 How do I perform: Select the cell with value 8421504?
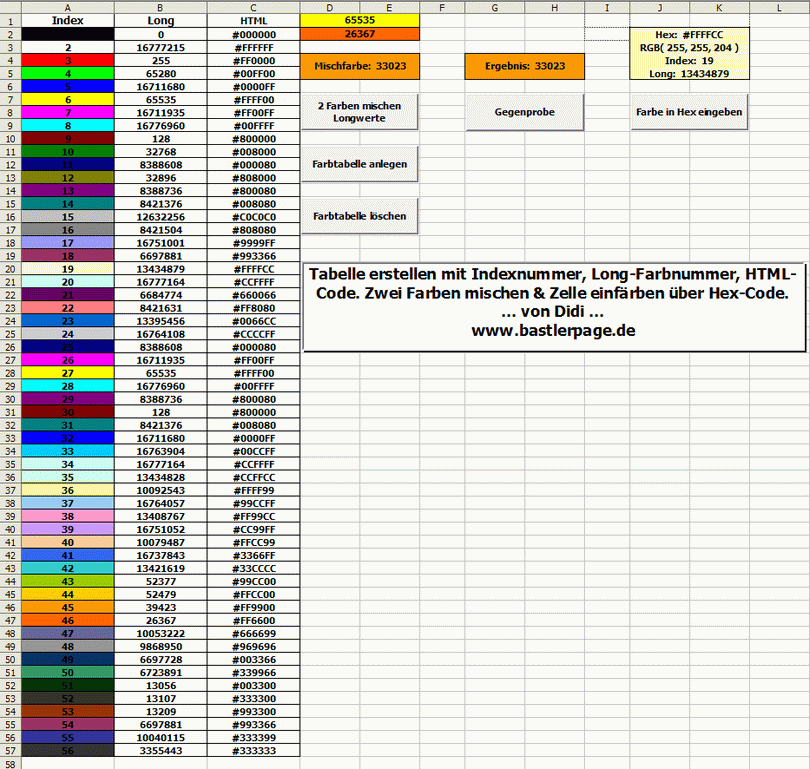click(x=161, y=230)
